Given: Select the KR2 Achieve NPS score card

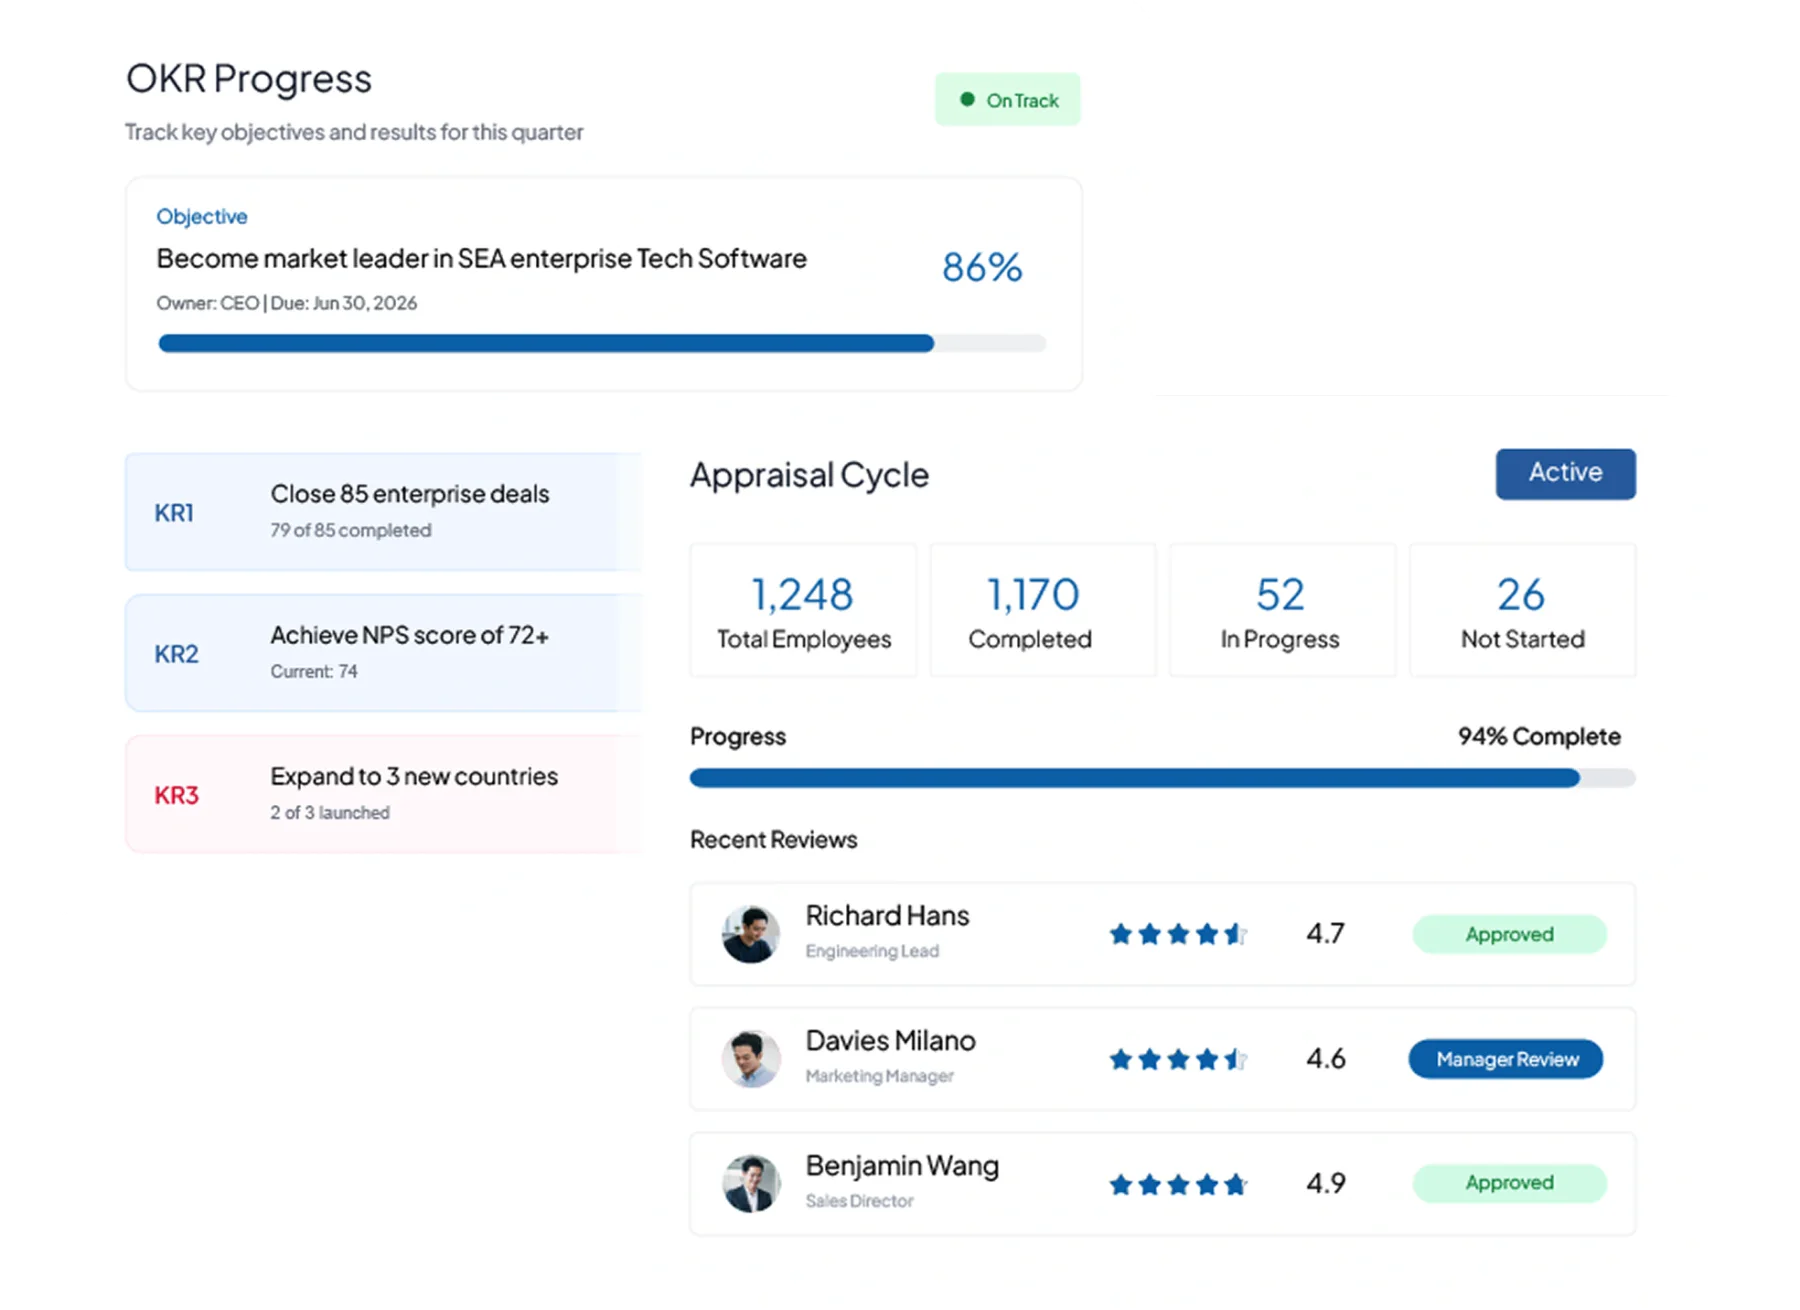Looking at the screenshot, I should coord(383,653).
